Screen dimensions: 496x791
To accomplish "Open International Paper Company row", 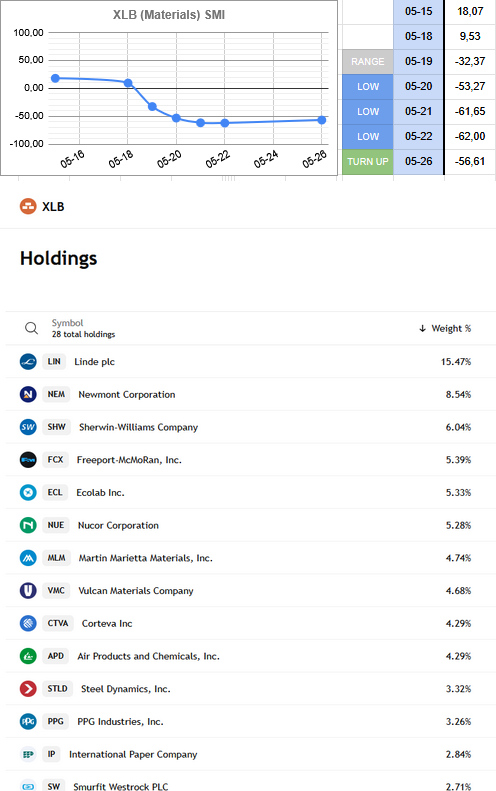I will 250,754.
